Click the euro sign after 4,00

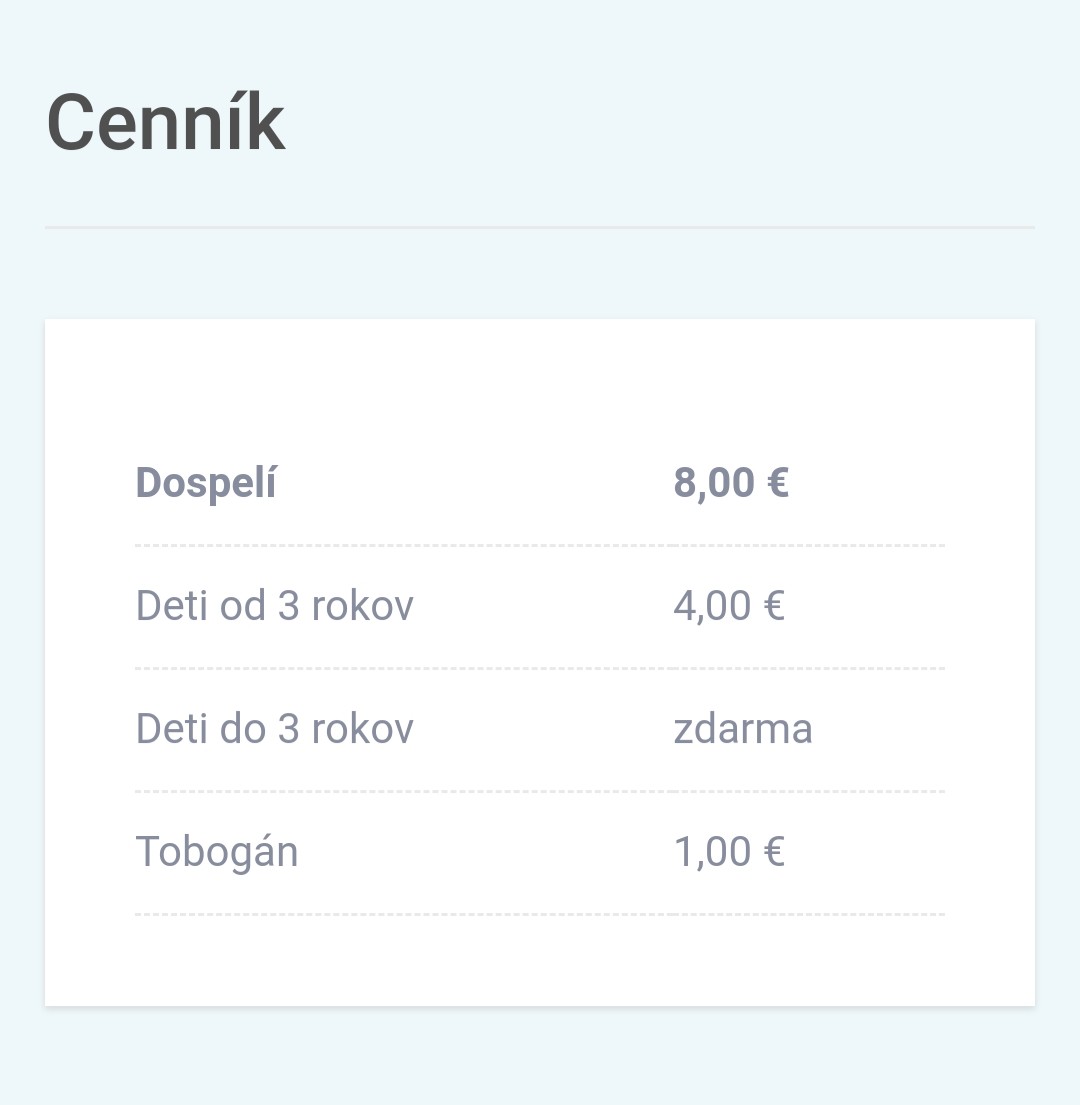[773, 606]
